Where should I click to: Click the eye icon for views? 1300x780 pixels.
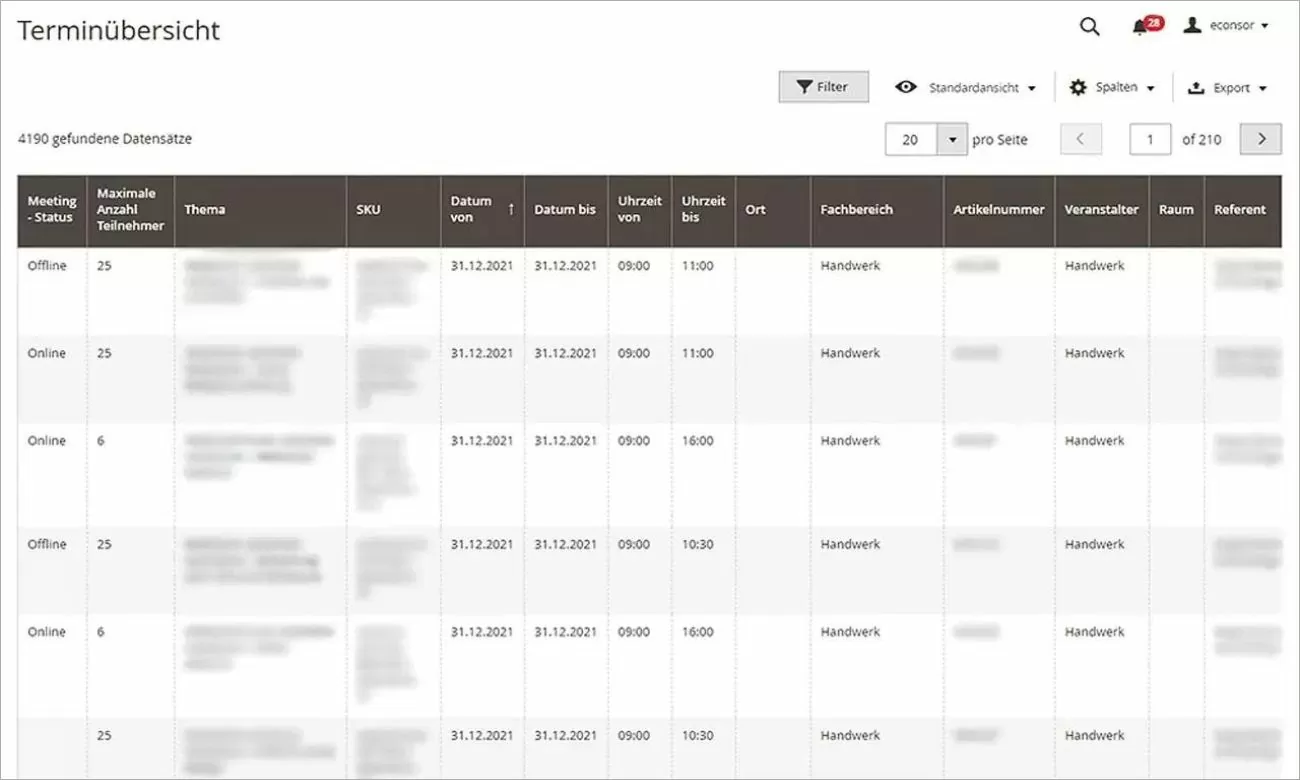pyautogui.click(x=906, y=87)
